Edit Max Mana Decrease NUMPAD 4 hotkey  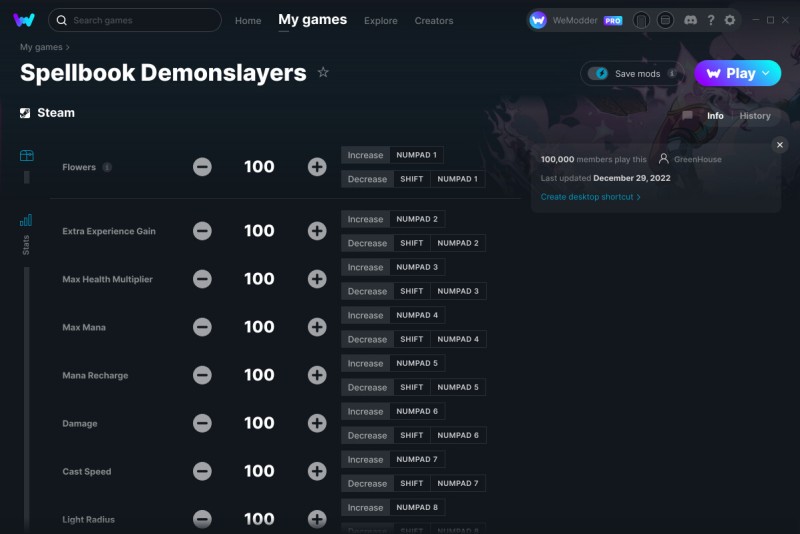(x=458, y=339)
